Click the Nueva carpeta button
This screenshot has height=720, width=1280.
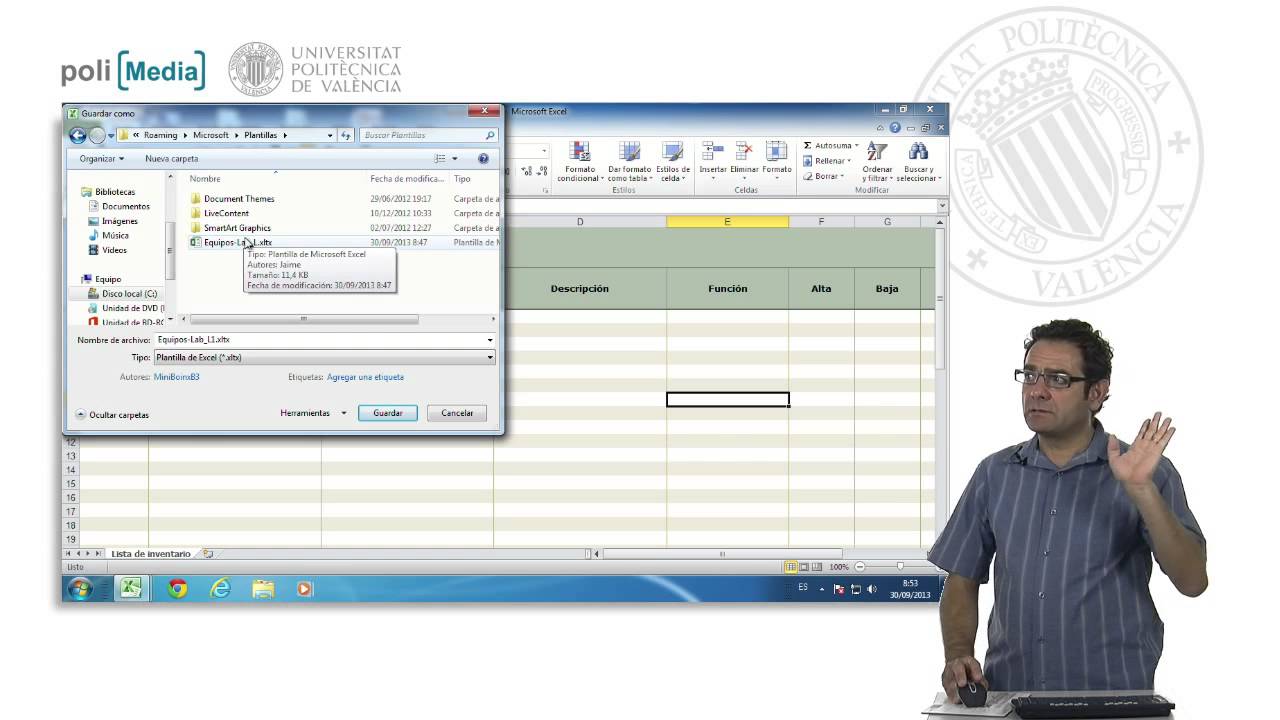172,159
